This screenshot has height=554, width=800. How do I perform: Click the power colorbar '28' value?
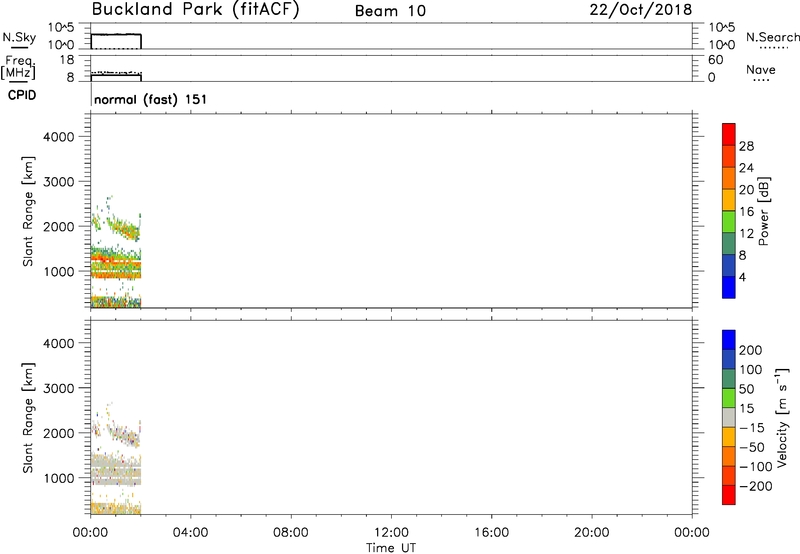coord(746,146)
